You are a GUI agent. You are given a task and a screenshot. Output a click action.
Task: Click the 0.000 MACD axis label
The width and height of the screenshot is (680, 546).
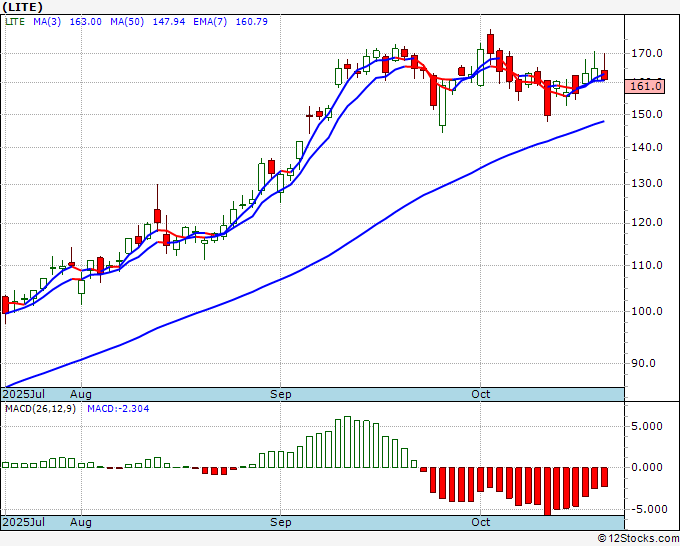point(647,468)
